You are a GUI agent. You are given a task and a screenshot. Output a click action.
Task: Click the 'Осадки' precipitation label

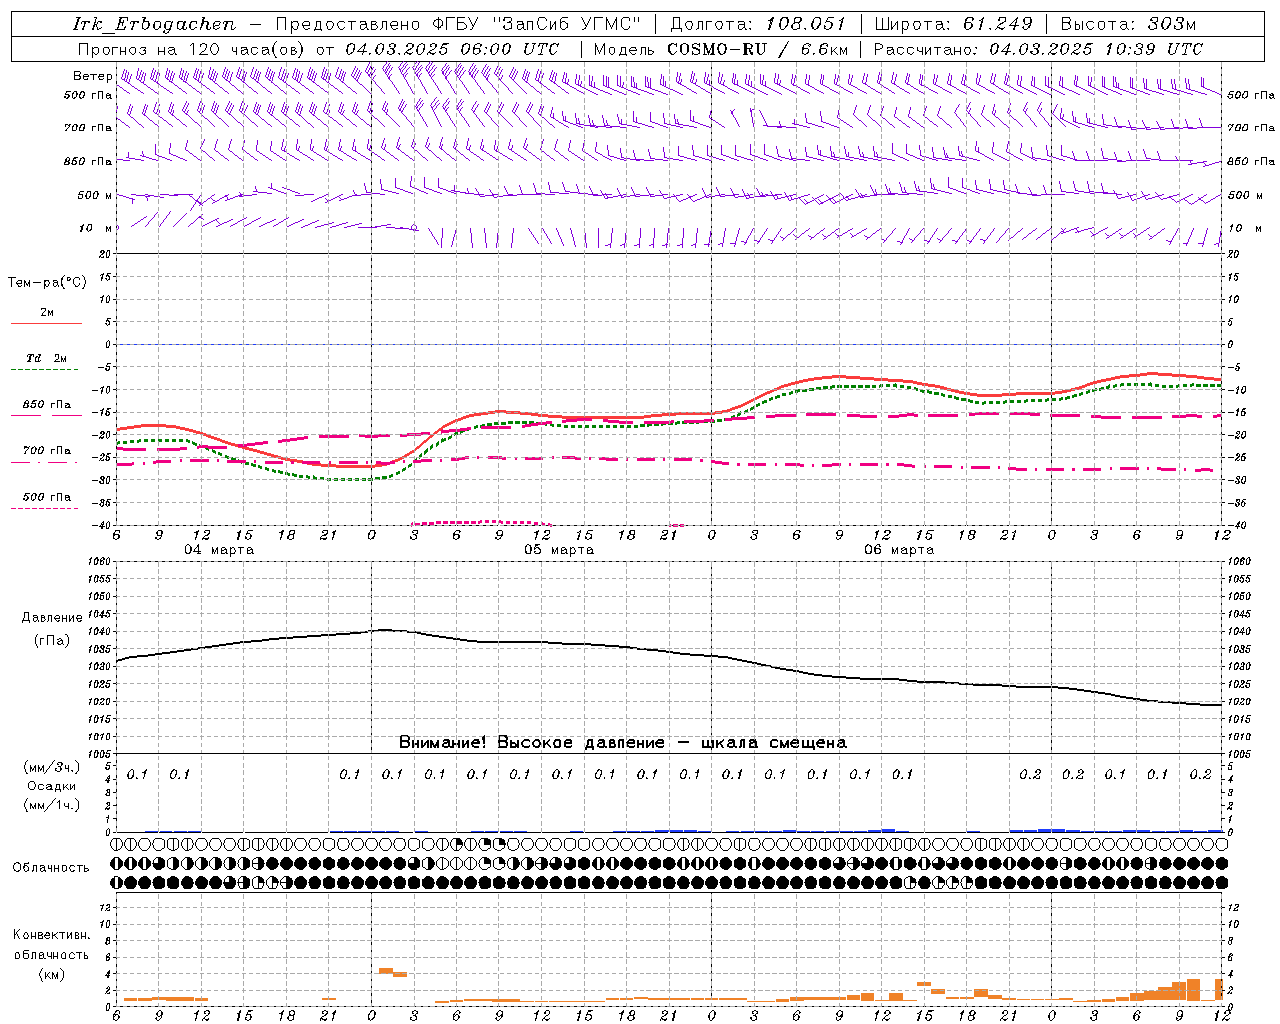pyautogui.click(x=51, y=786)
